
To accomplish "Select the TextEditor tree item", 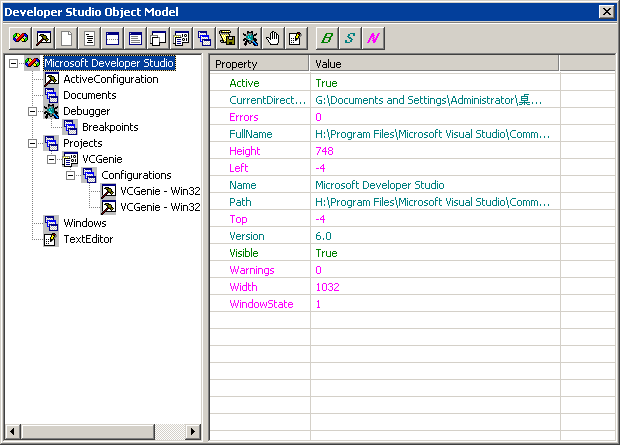I will point(88,239).
